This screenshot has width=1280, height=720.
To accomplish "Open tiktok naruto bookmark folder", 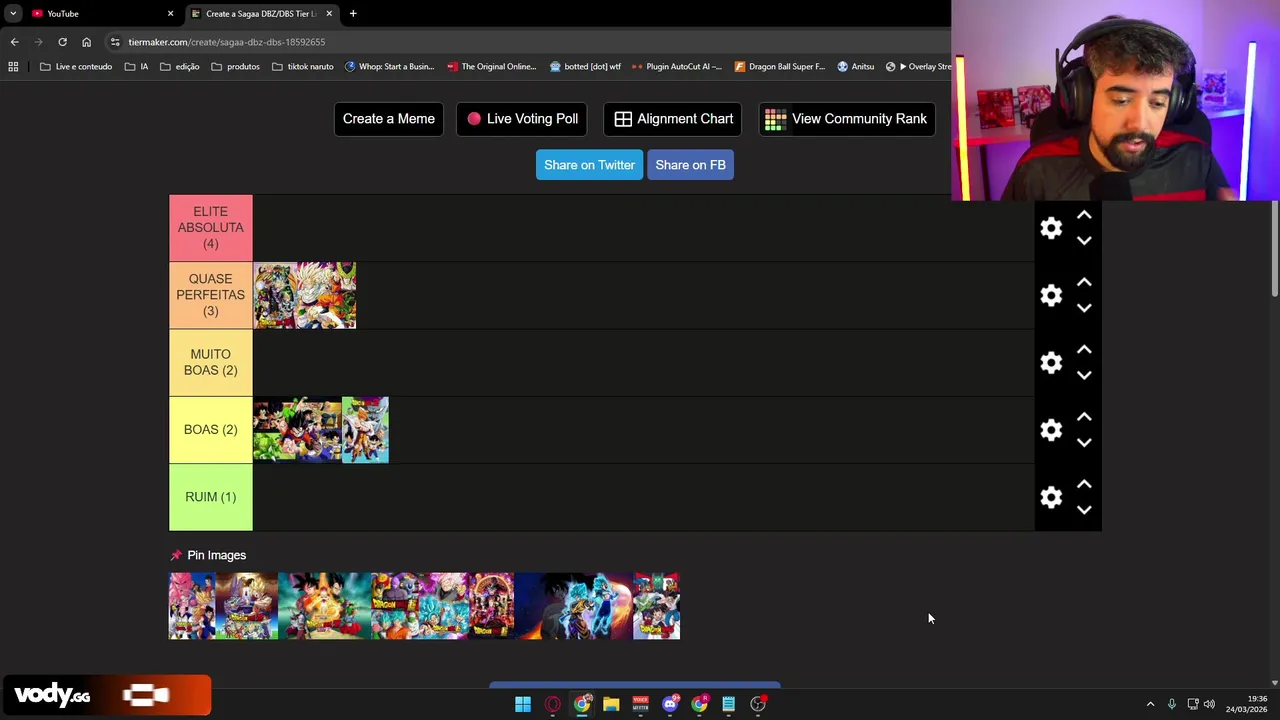I will [x=303, y=67].
